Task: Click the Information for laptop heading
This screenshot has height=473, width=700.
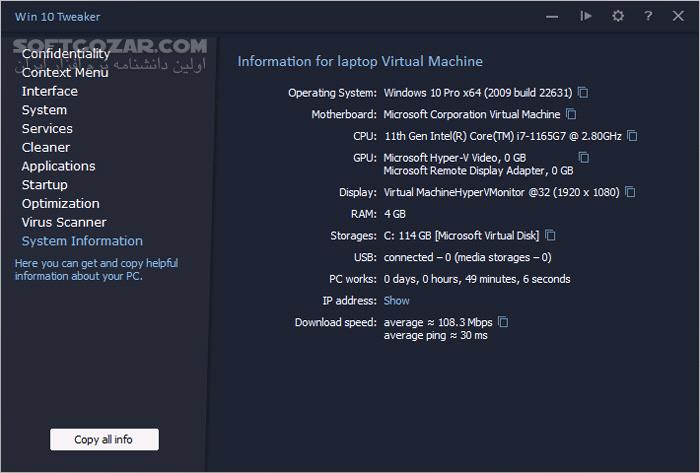Action: [x=360, y=61]
